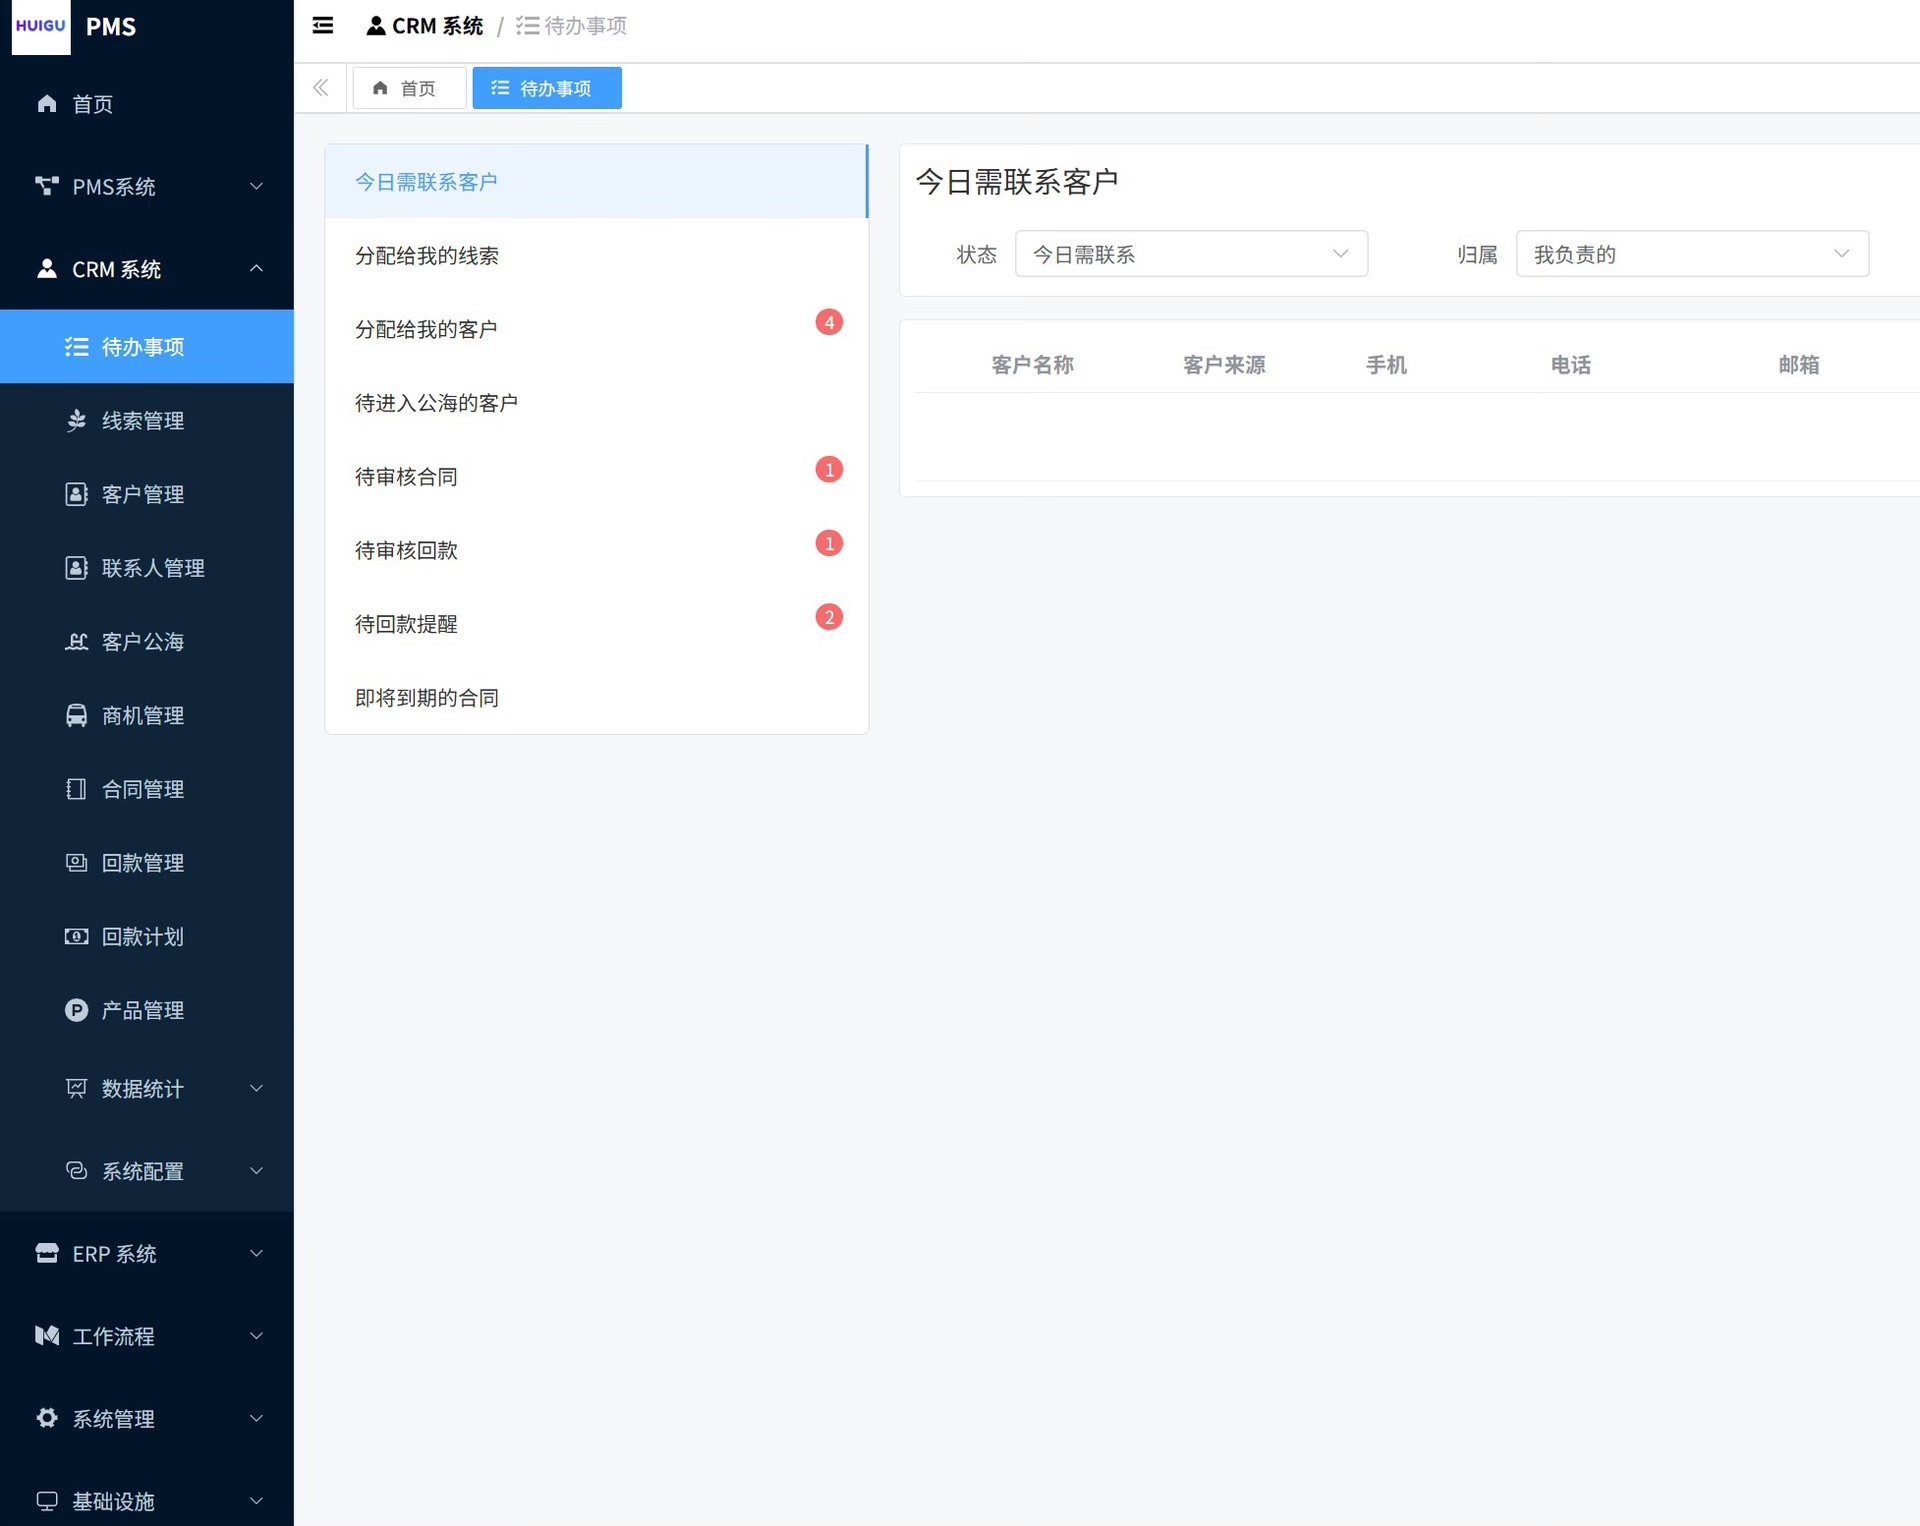Select 待审核合同 in the todo list
This screenshot has height=1526, width=1920.
(407, 477)
